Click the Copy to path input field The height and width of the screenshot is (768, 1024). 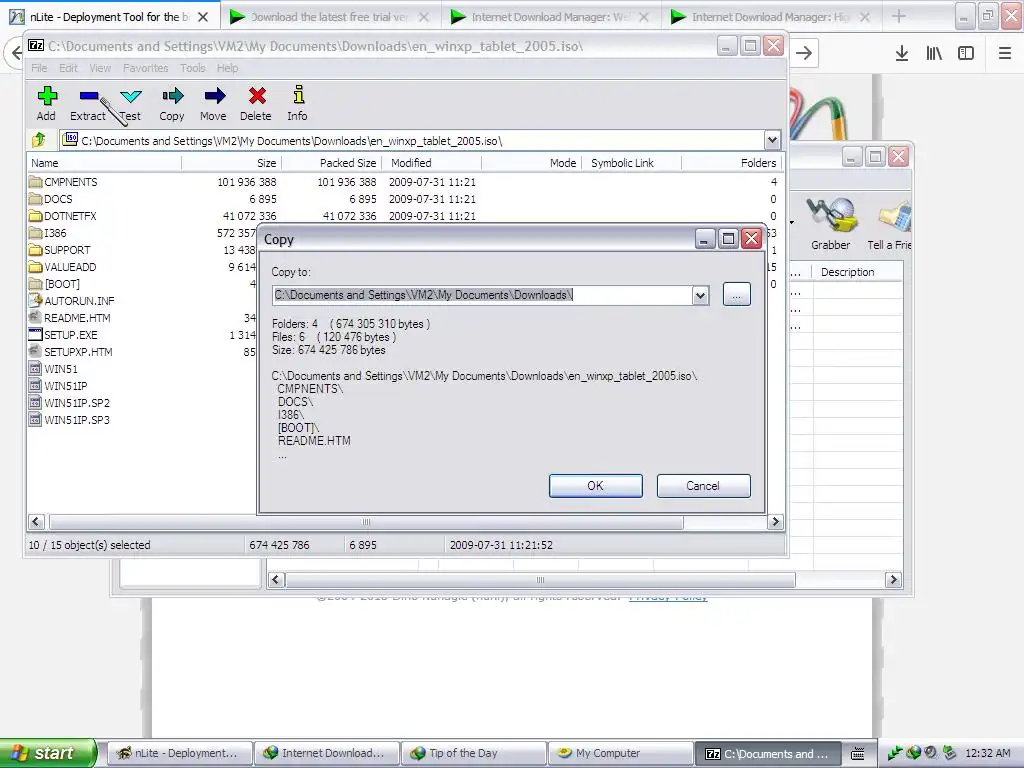coord(483,295)
